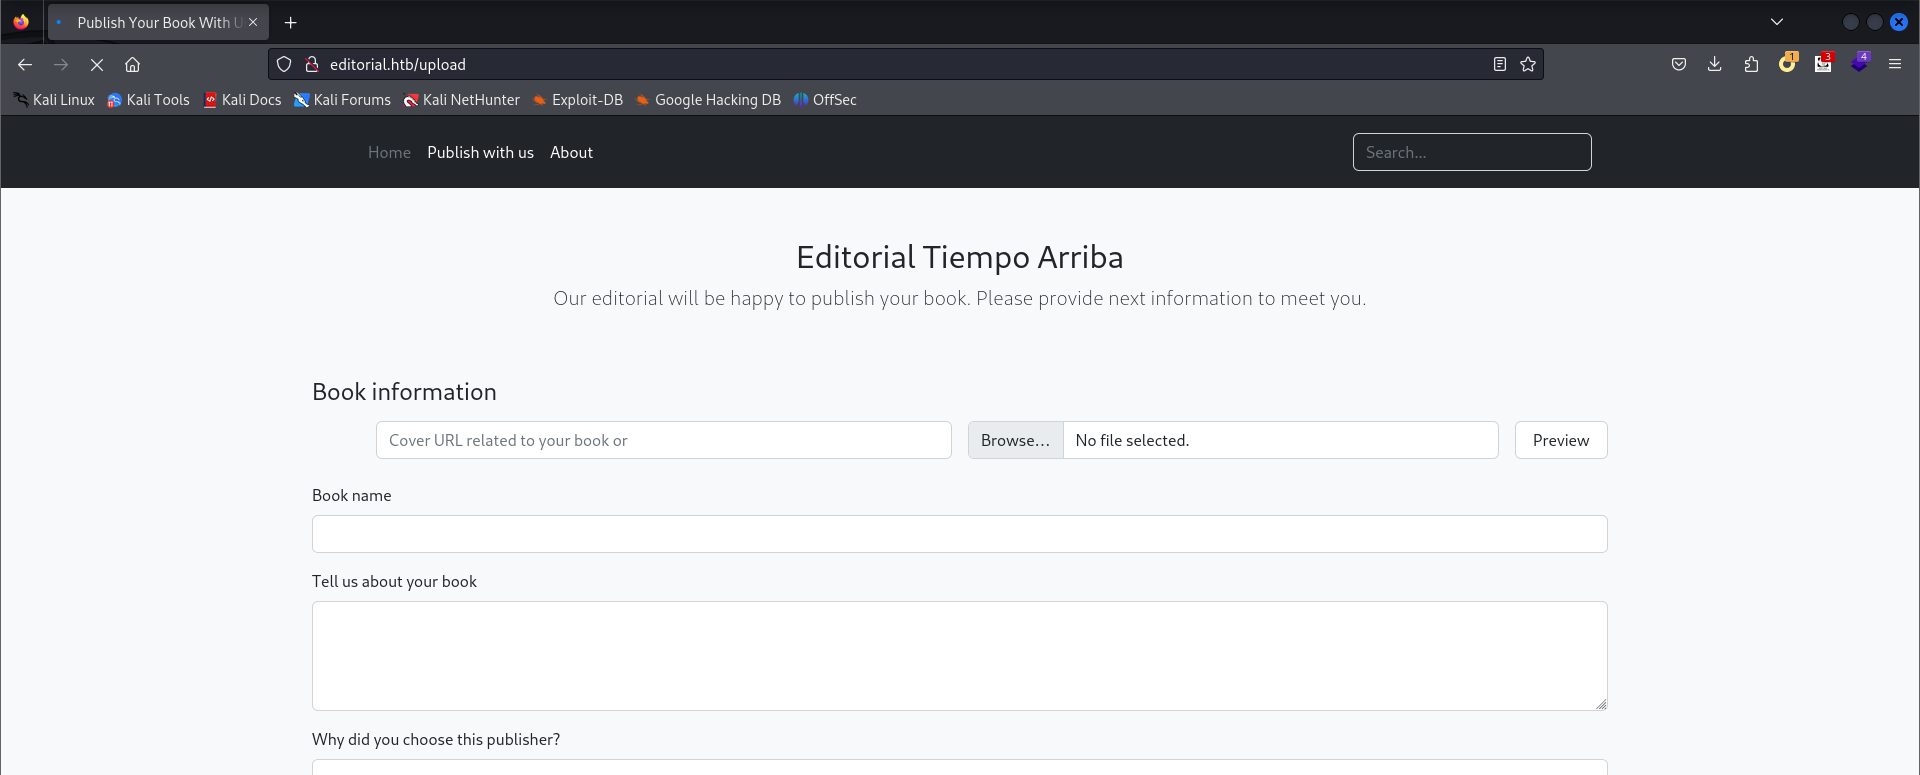Click the forward navigation arrow
The height and width of the screenshot is (775, 1920).
(61, 64)
